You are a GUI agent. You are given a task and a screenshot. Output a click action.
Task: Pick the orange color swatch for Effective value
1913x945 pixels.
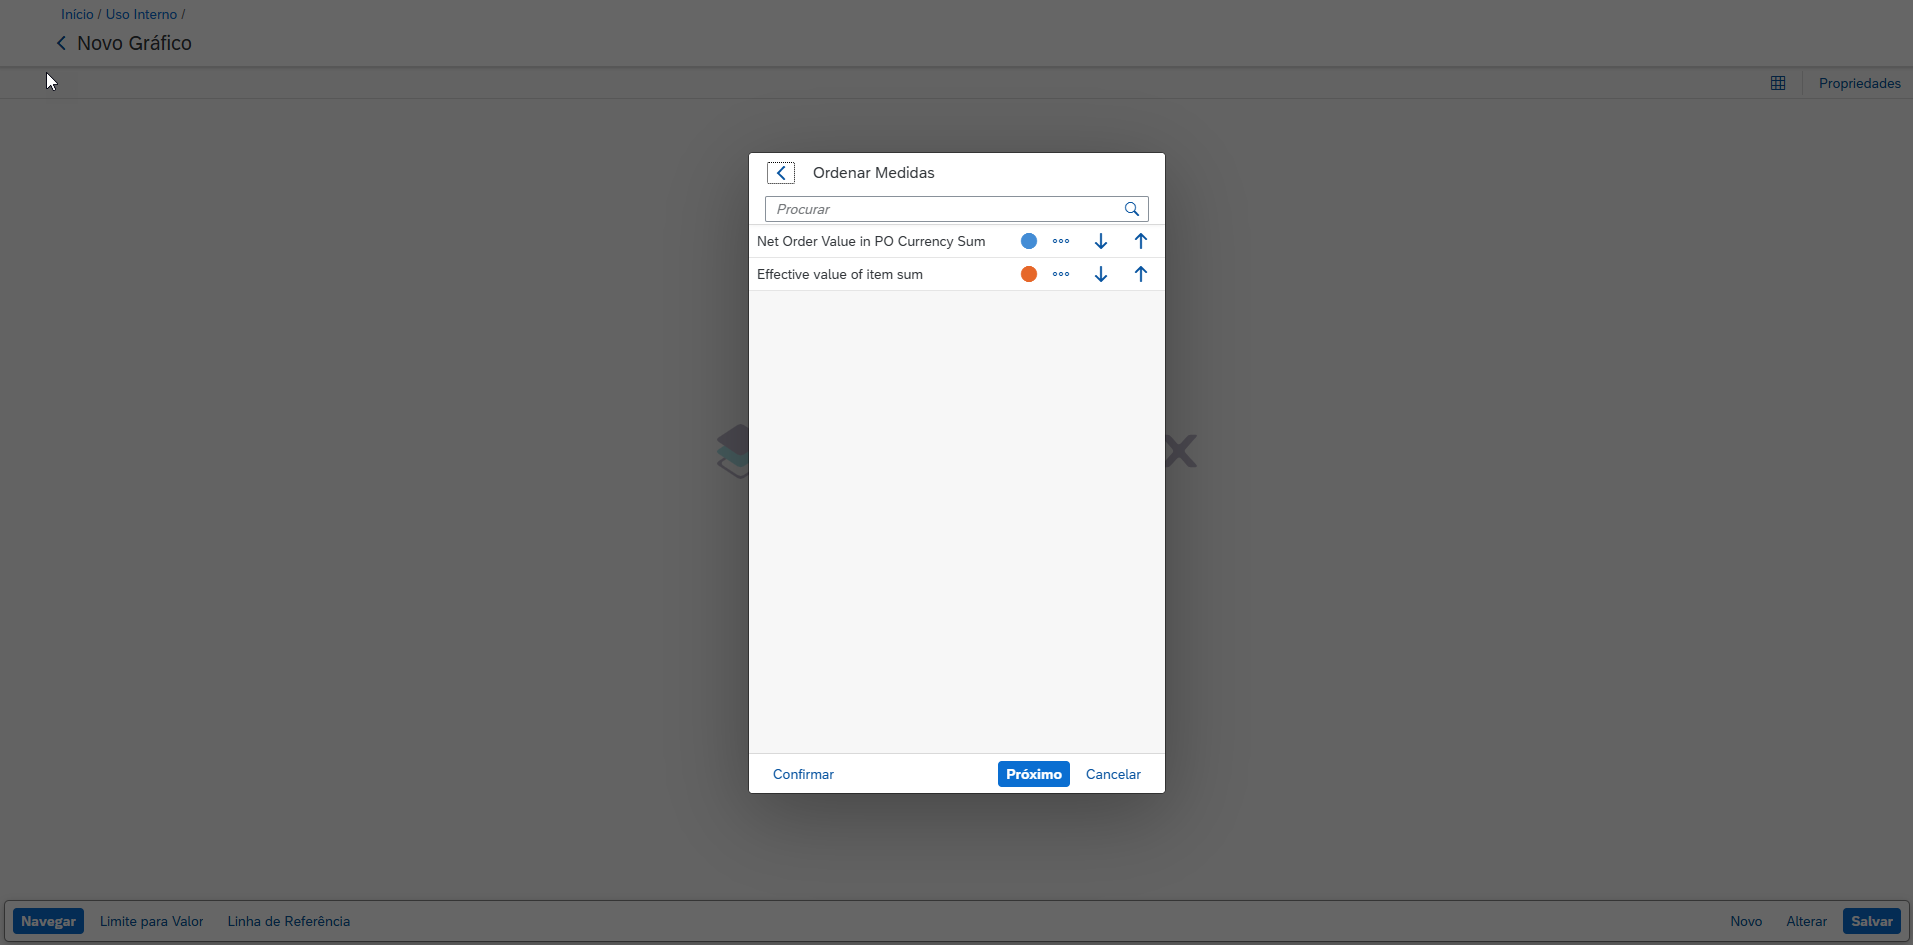[x=1028, y=274]
